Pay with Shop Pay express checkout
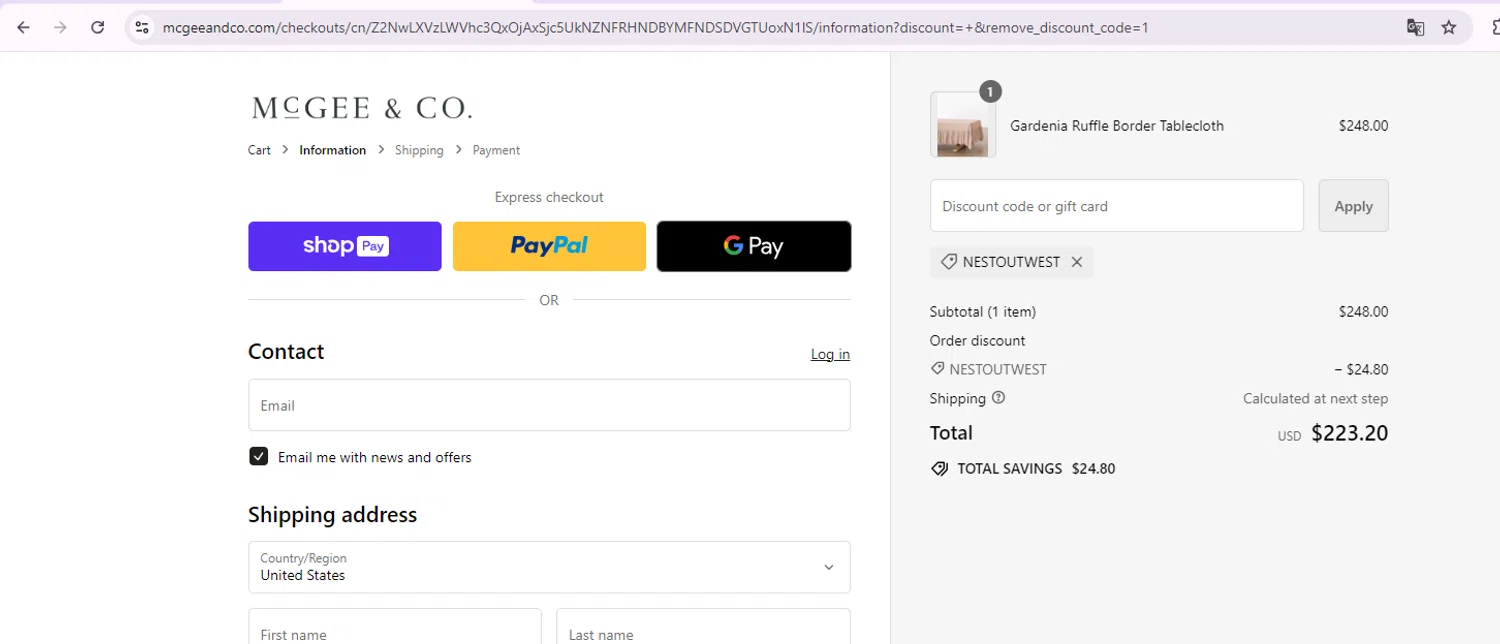The image size is (1500, 644). [345, 246]
